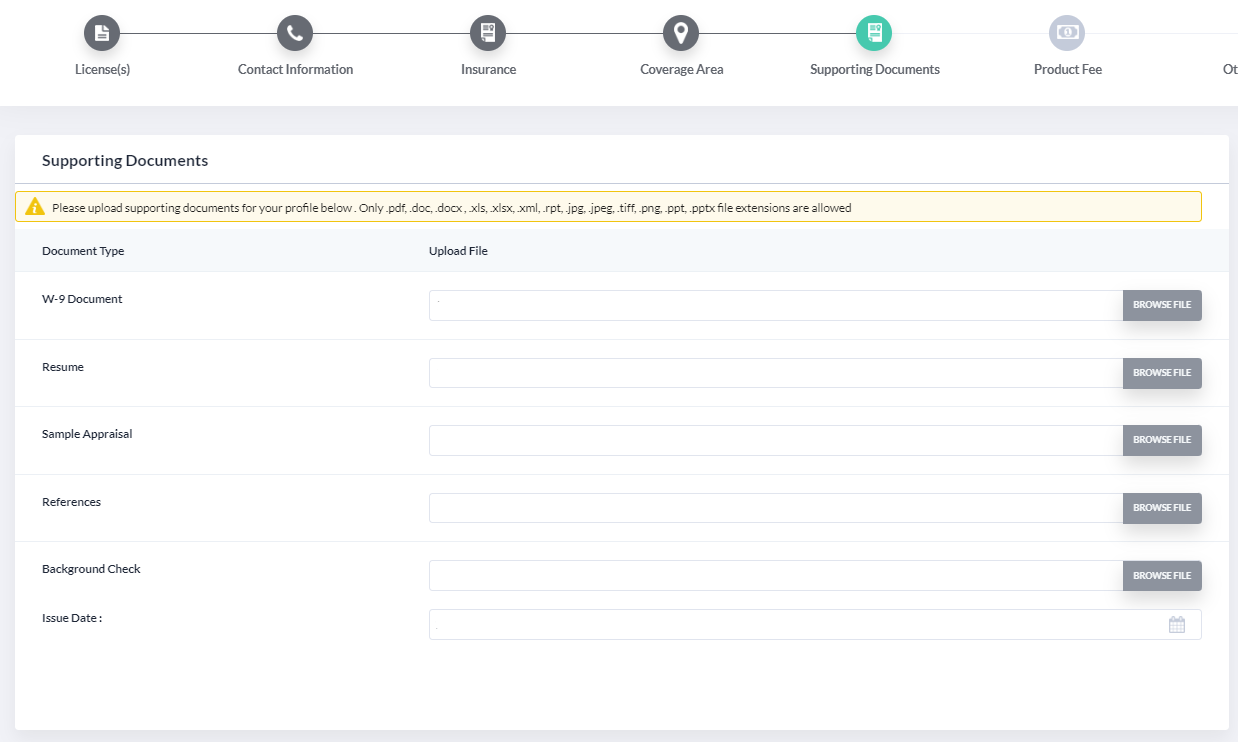The image size is (1238, 742).
Task: Go to the Insurance step label
Action: [x=488, y=70]
